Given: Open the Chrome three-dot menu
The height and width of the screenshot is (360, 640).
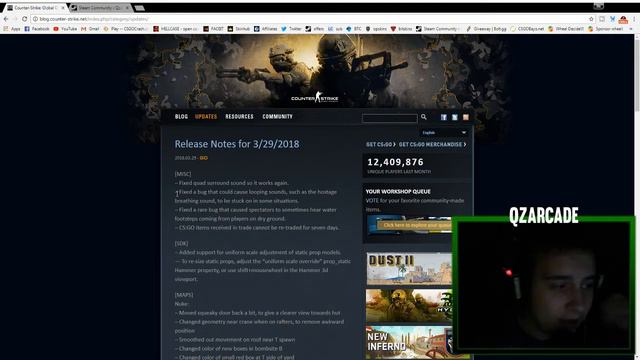Looking at the screenshot, I should [x=634, y=19].
